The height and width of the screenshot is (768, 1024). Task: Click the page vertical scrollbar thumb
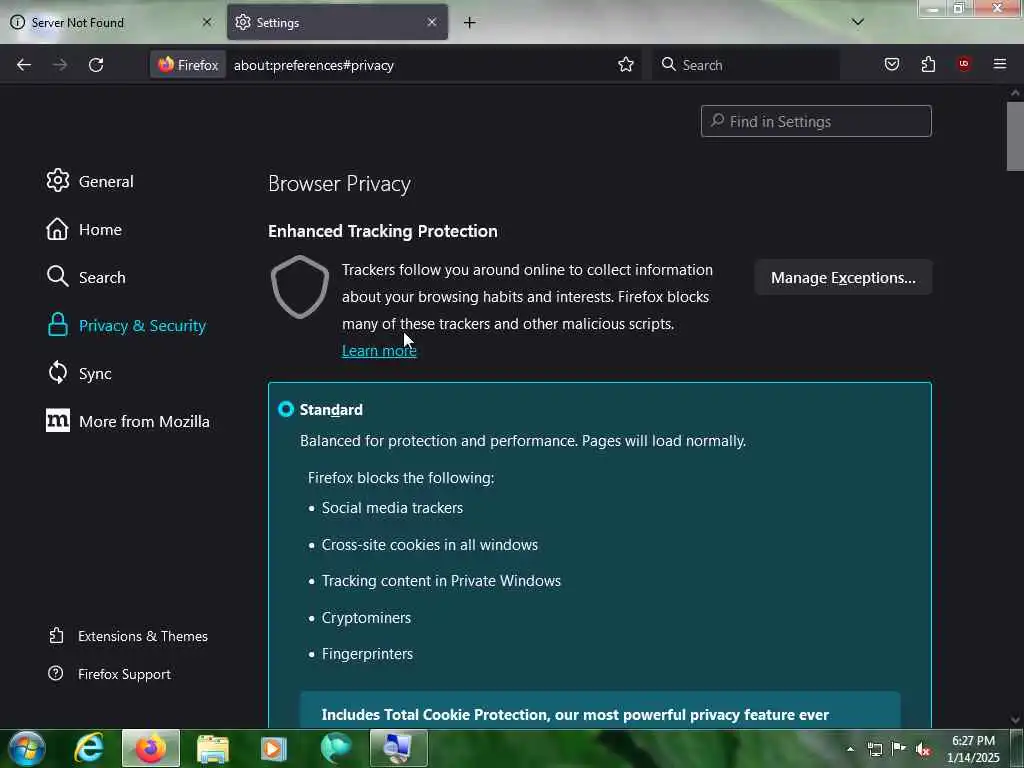tap(1015, 136)
